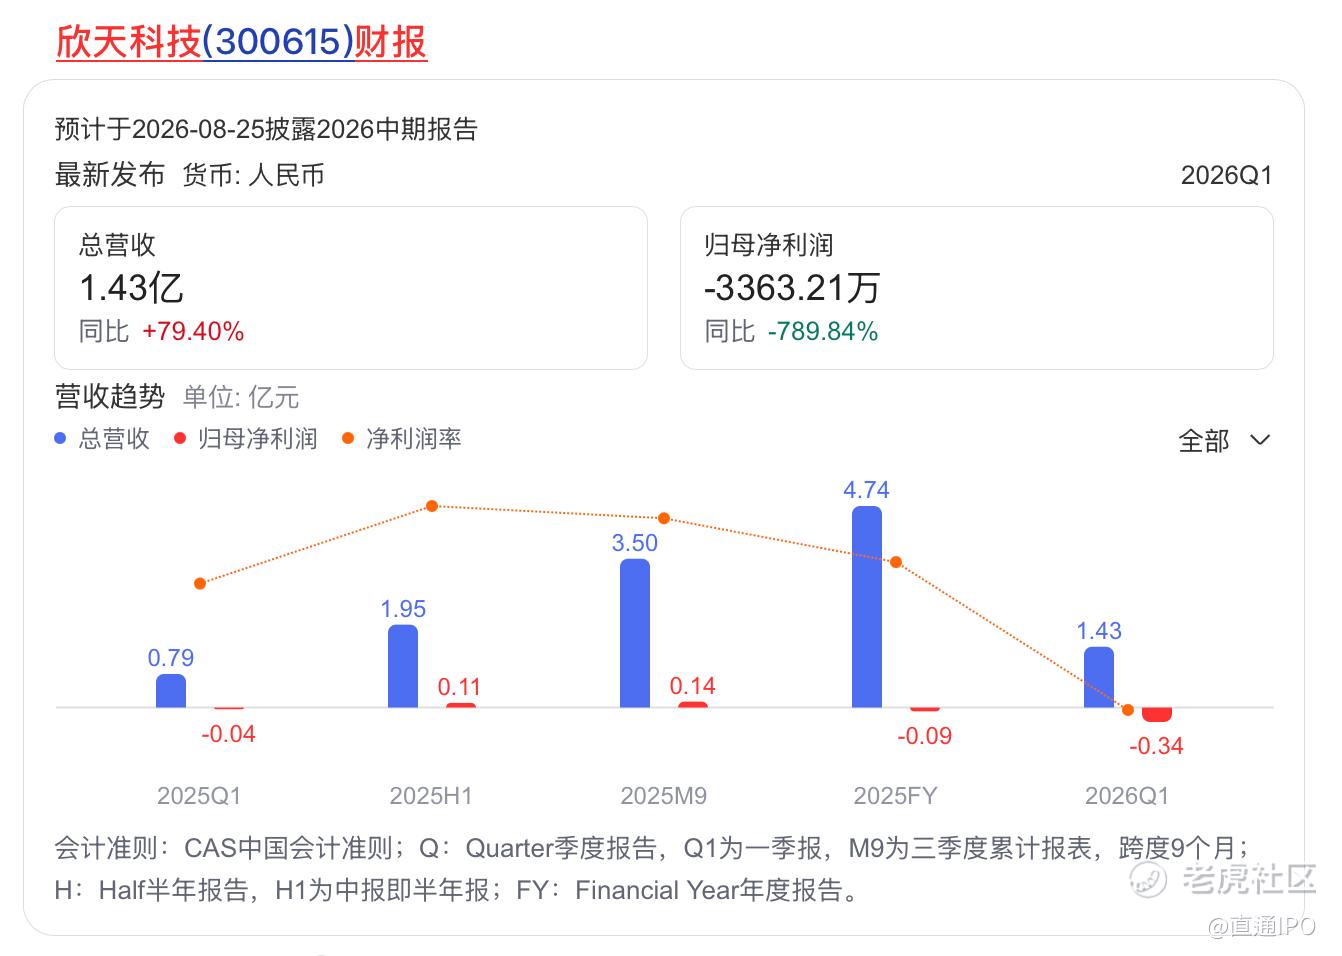The image size is (1342, 956).
Task: Select the red 2025H1 net profit bar
Action: point(461,706)
